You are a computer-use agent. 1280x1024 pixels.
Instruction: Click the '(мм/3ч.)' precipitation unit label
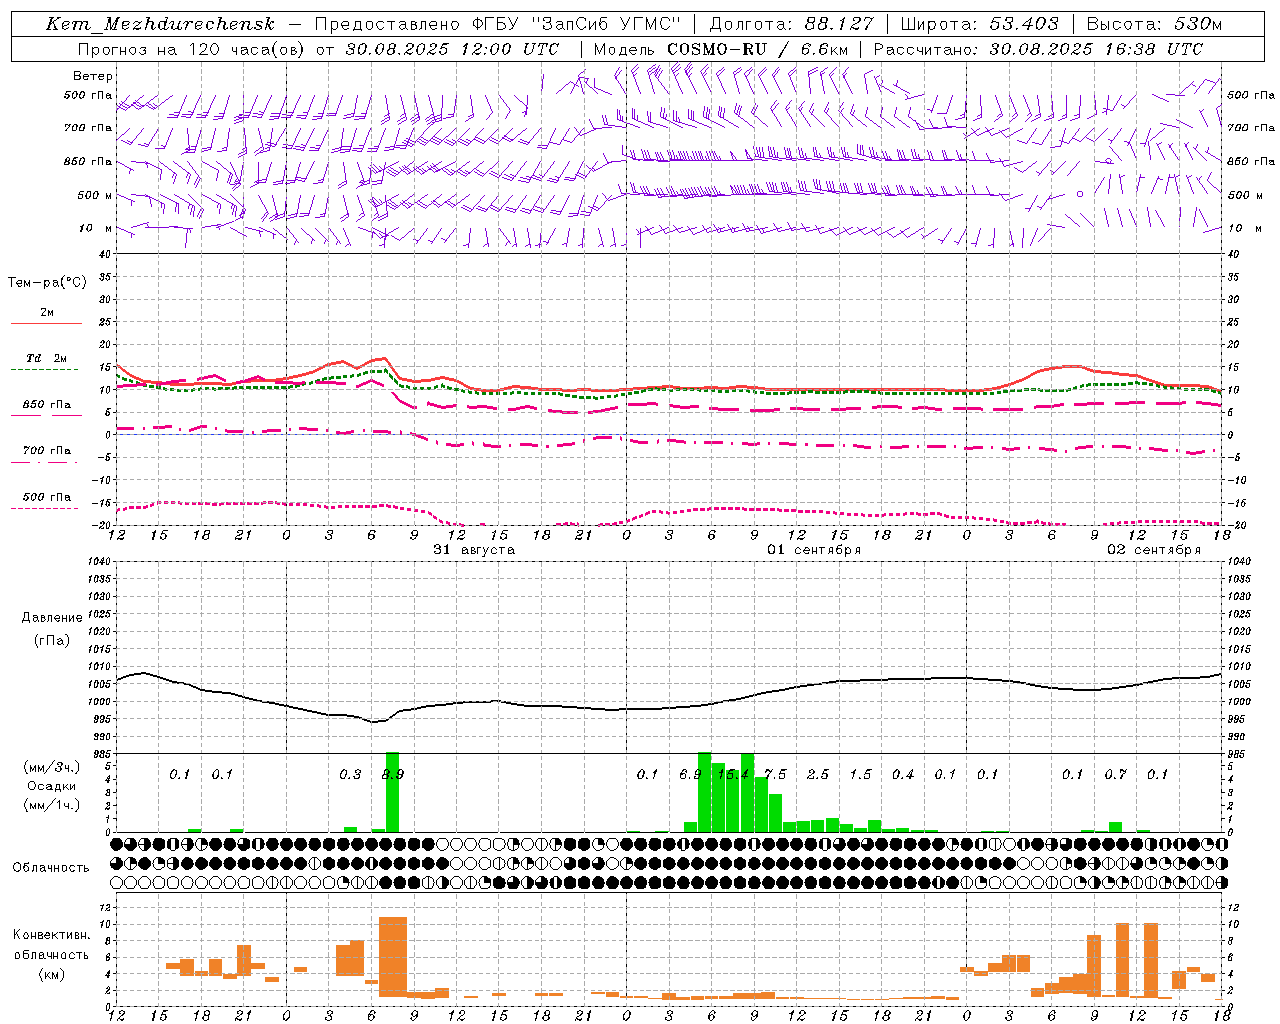(x=51, y=767)
